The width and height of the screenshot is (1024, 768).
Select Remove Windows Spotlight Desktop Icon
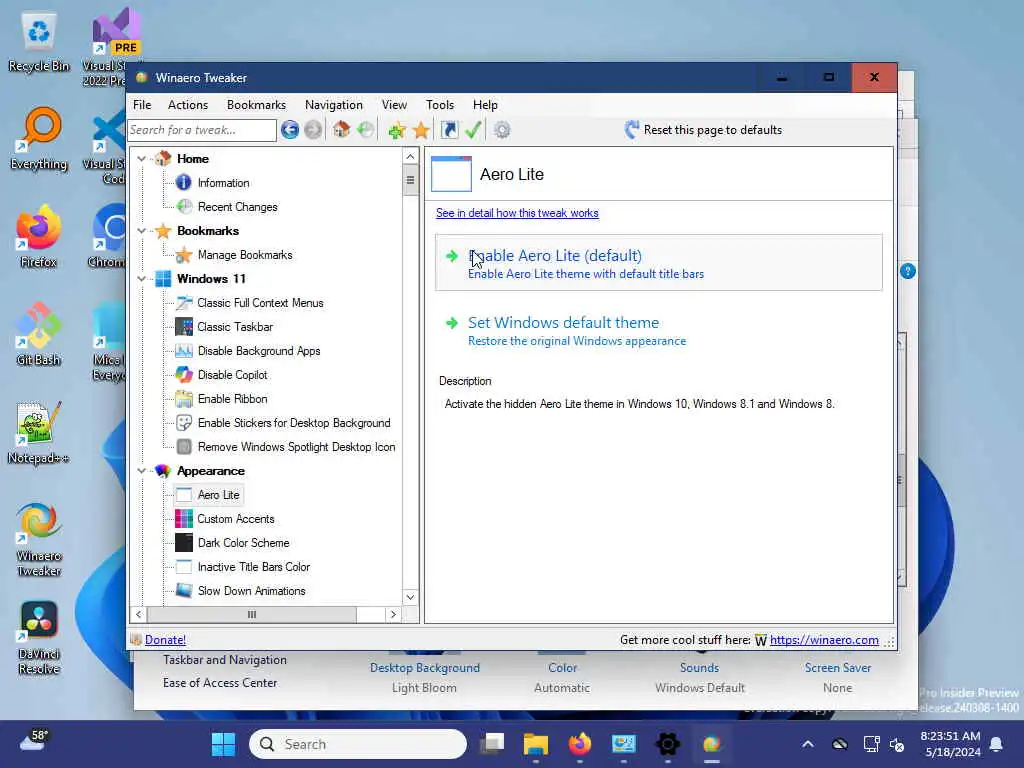[x=296, y=447]
